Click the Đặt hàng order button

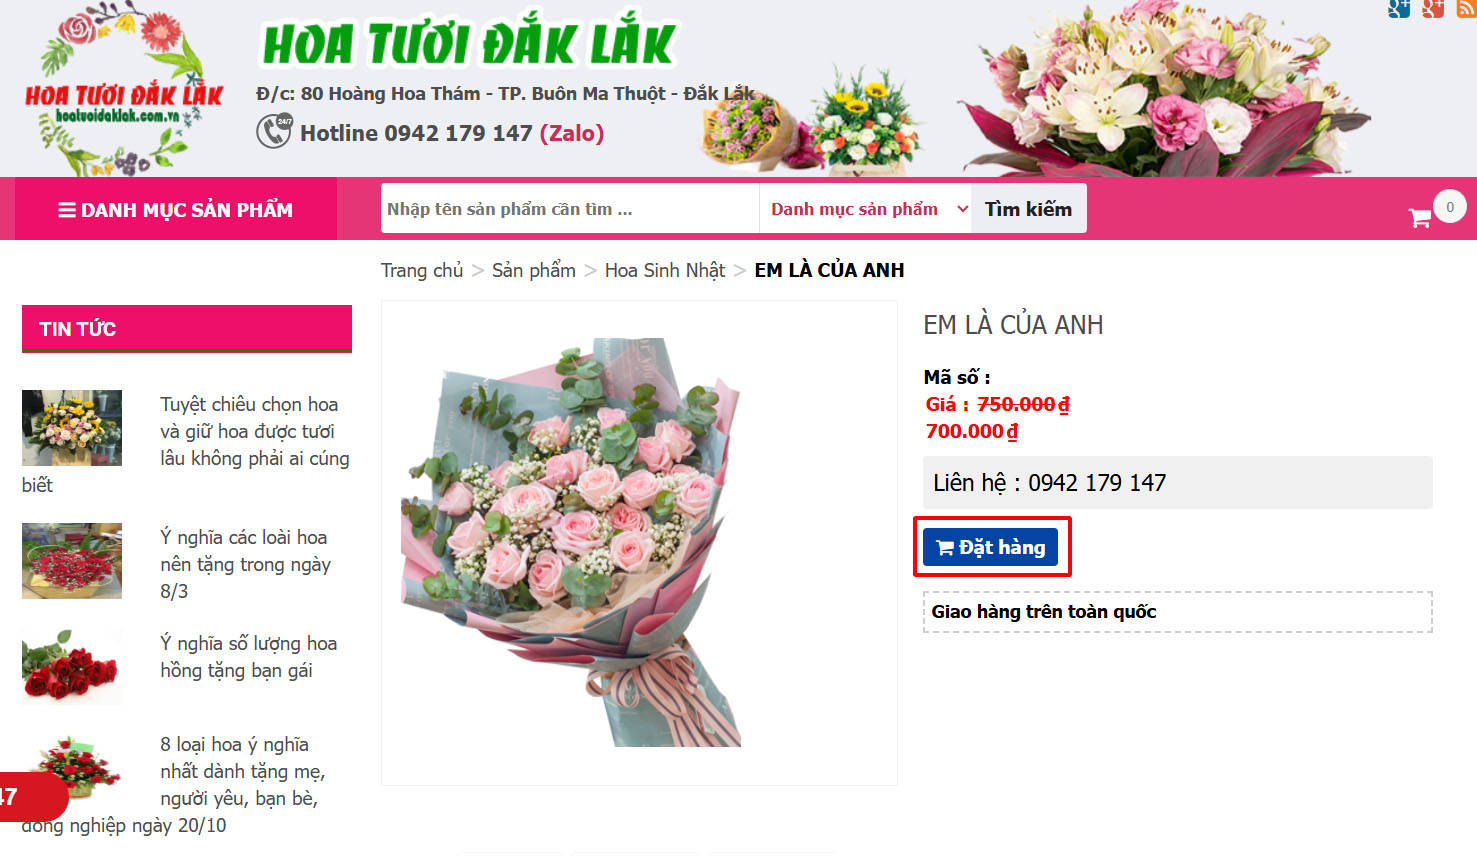tap(990, 547)
